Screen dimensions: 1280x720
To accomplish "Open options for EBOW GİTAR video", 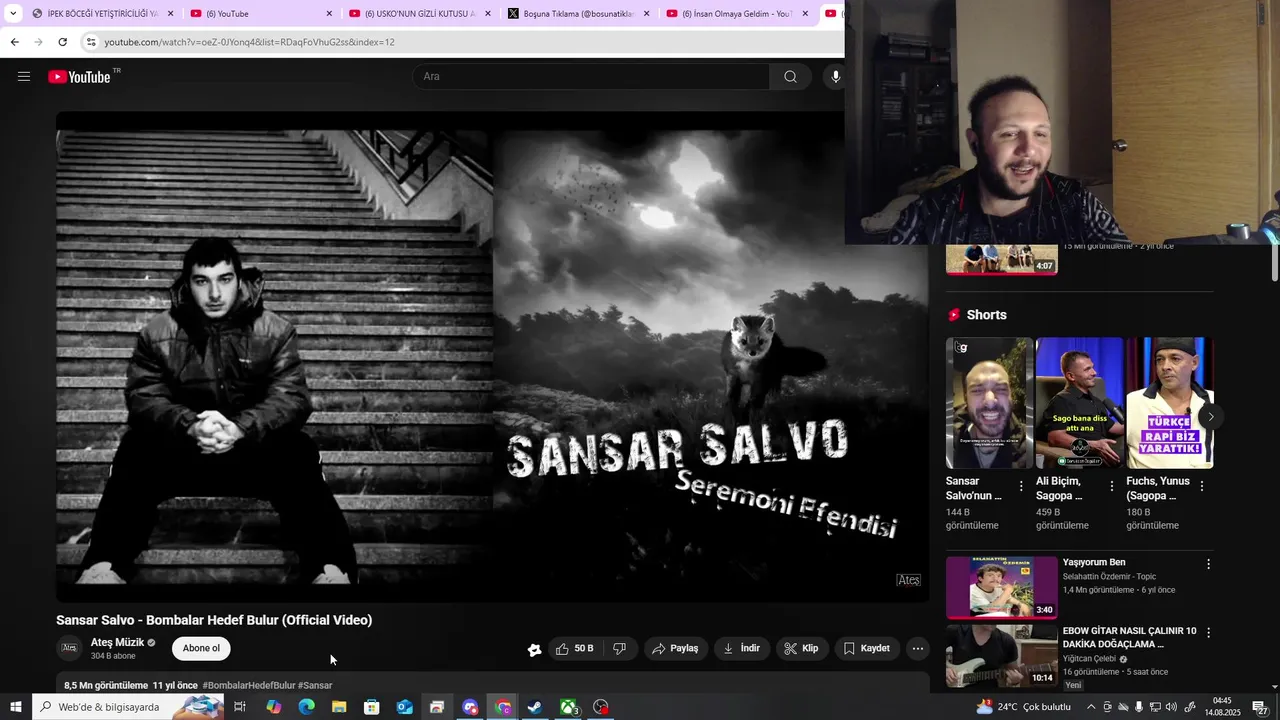I will 1208,633.
